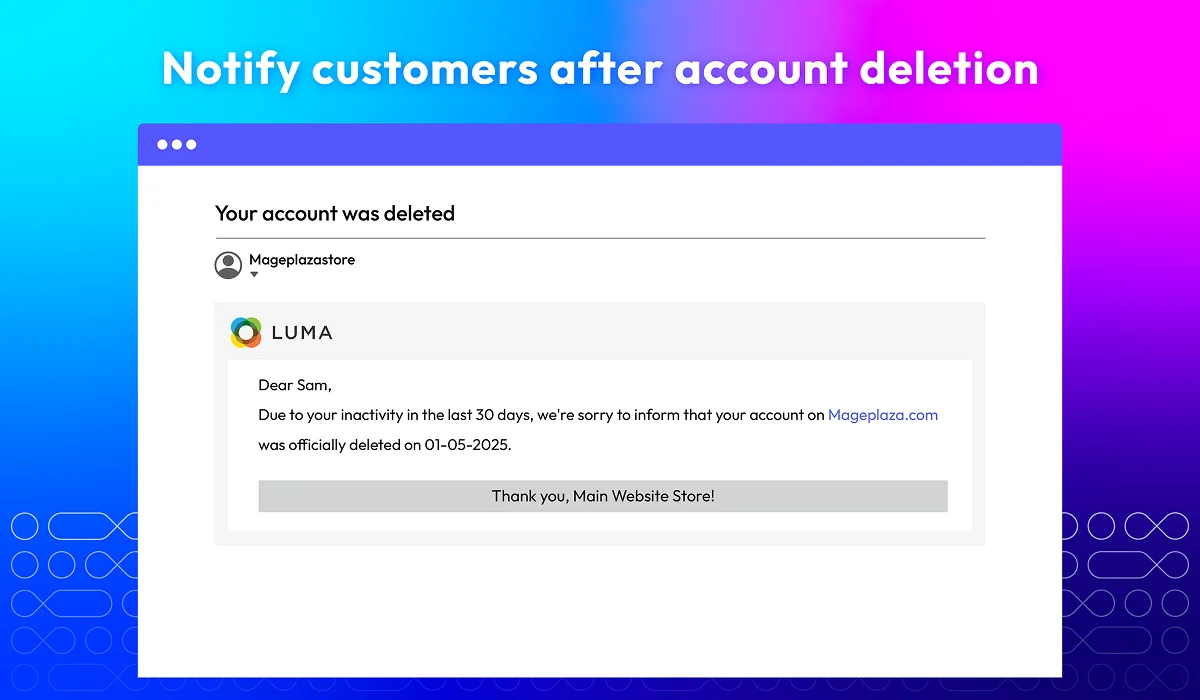Click the sender profile avatar icon

[228, 265]
